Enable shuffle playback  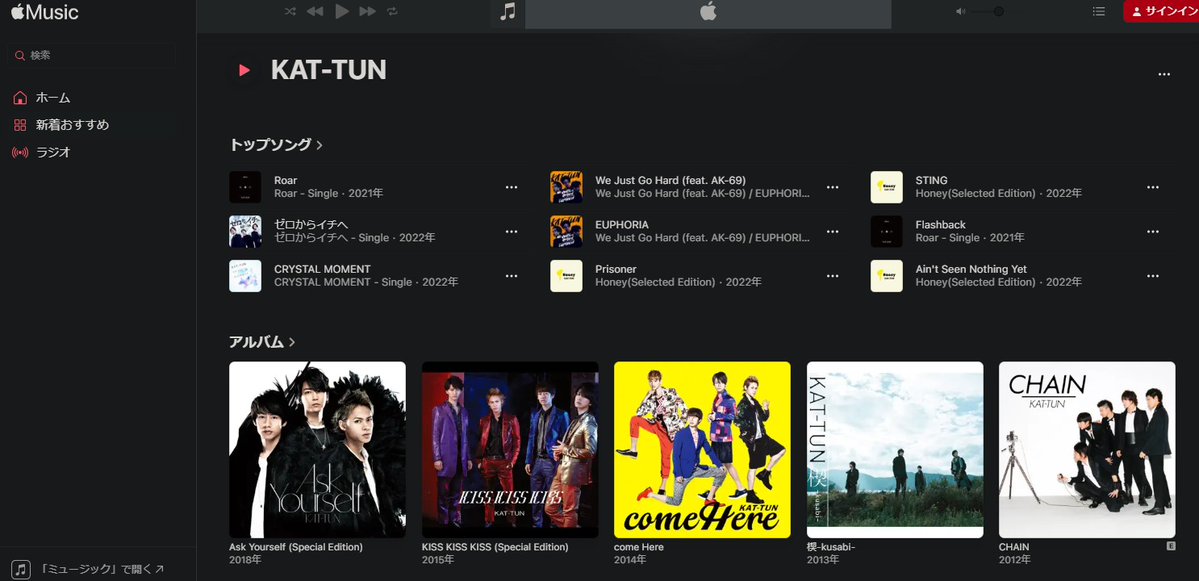coord(289,11)
